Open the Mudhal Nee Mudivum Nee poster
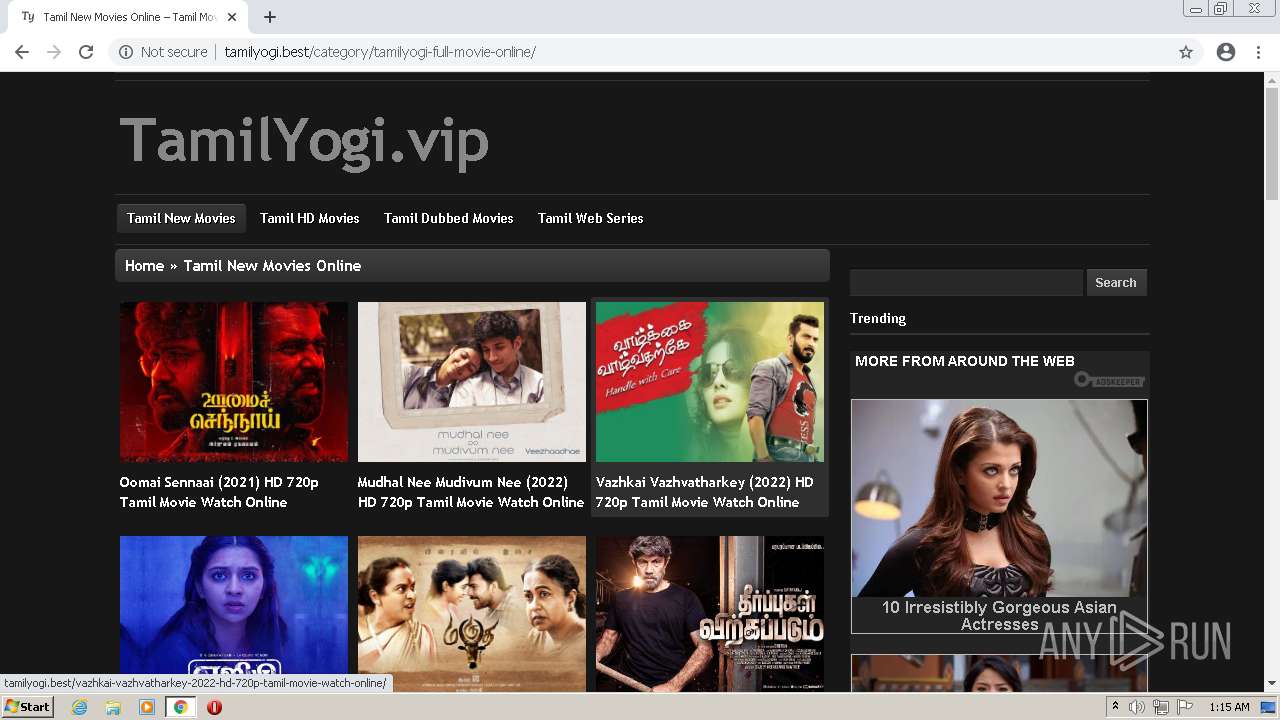Screen dimensions: 1280x720 click(472, 382)
